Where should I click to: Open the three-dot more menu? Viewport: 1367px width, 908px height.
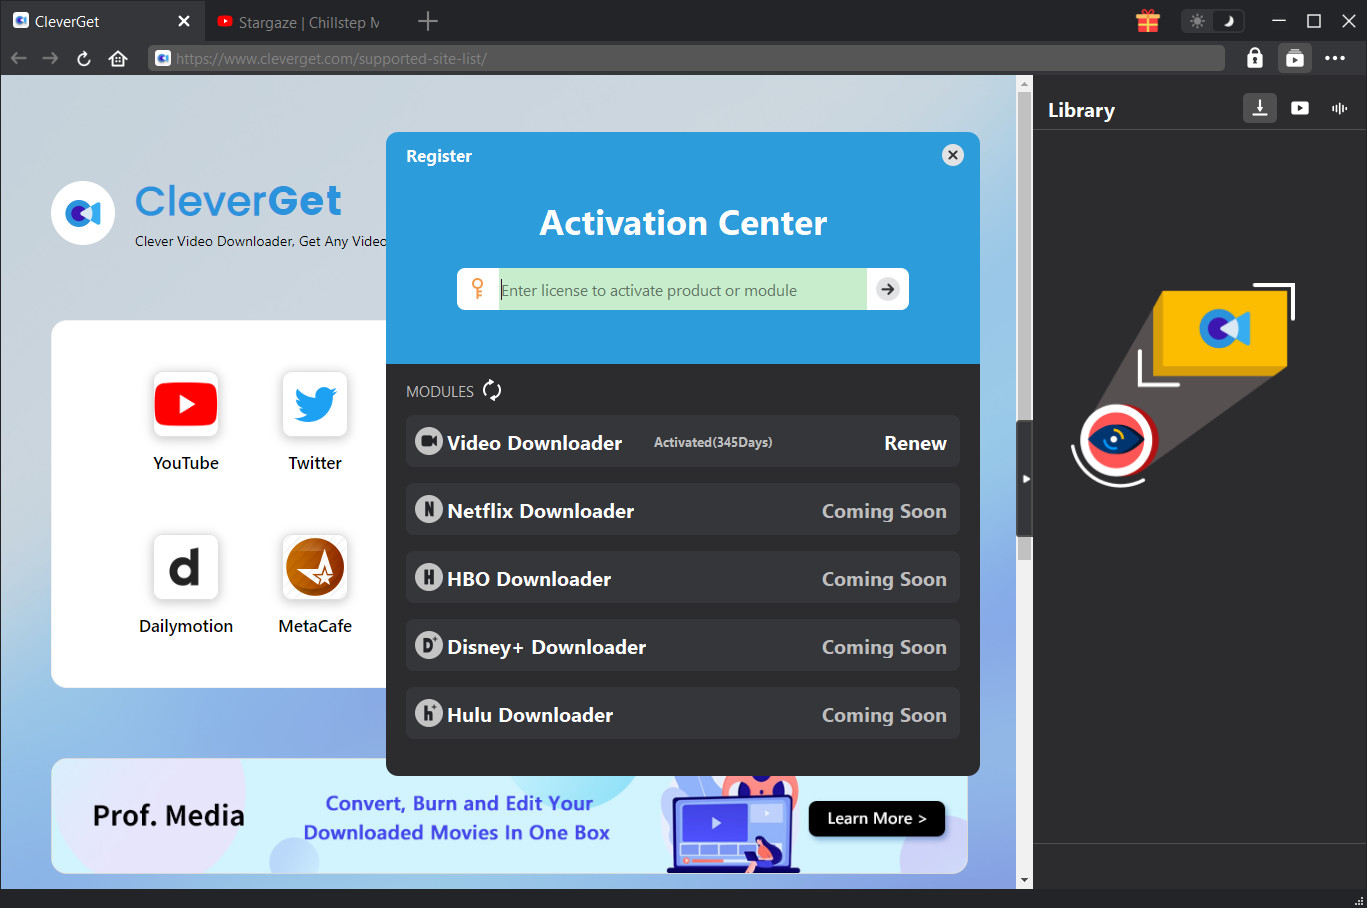click(1335, 58)
